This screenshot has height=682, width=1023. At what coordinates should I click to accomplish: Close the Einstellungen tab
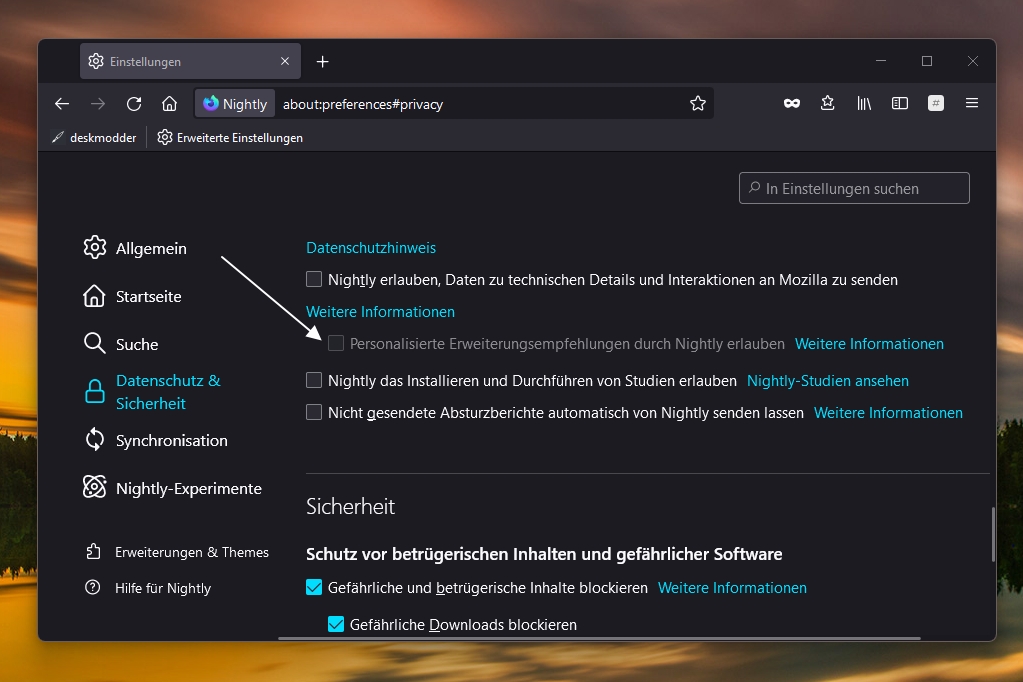(284, 61)
